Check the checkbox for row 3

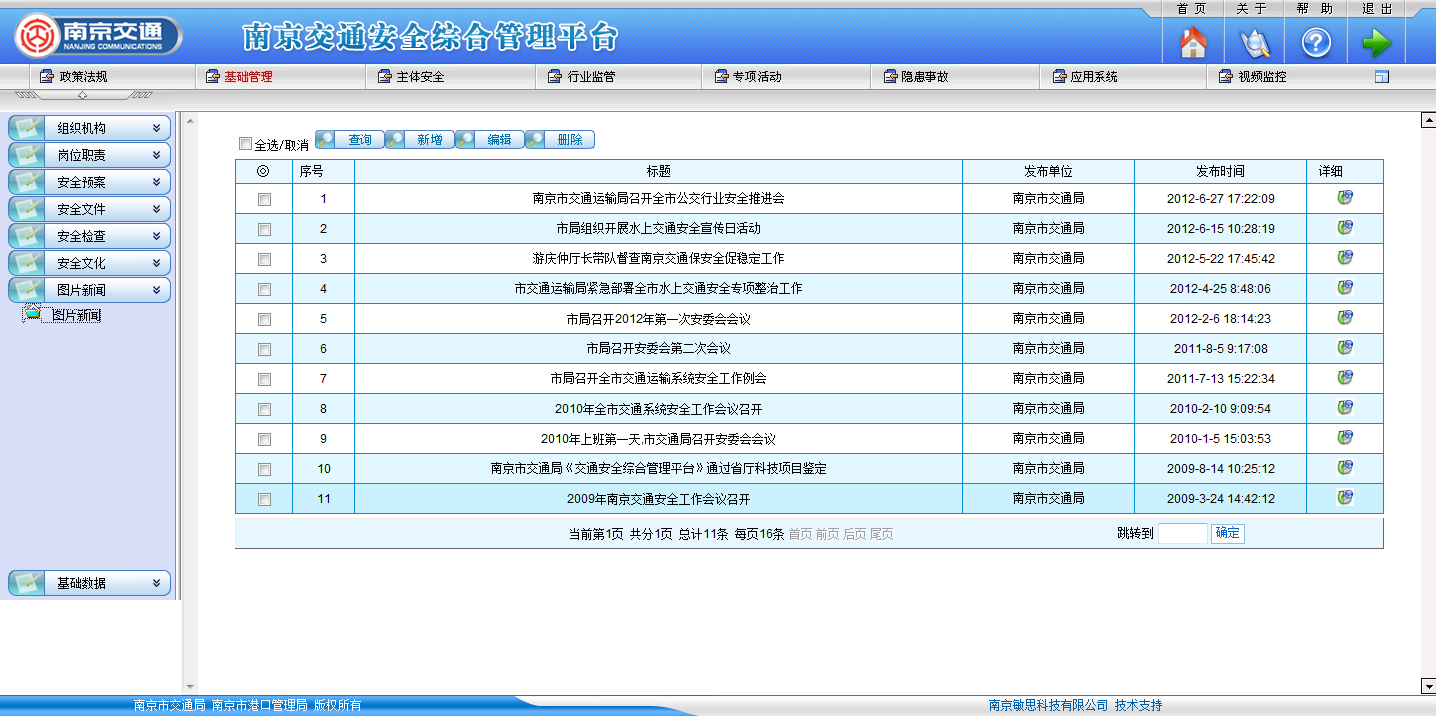click(264, 259)
